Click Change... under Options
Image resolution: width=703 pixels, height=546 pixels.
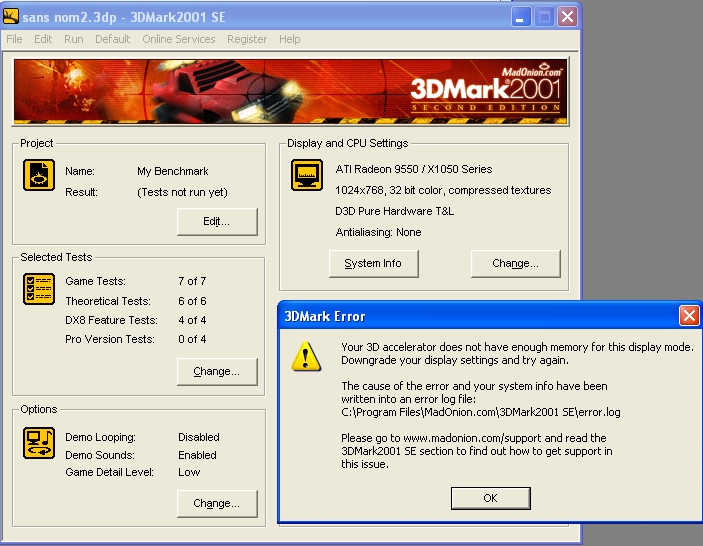point(217,503)
